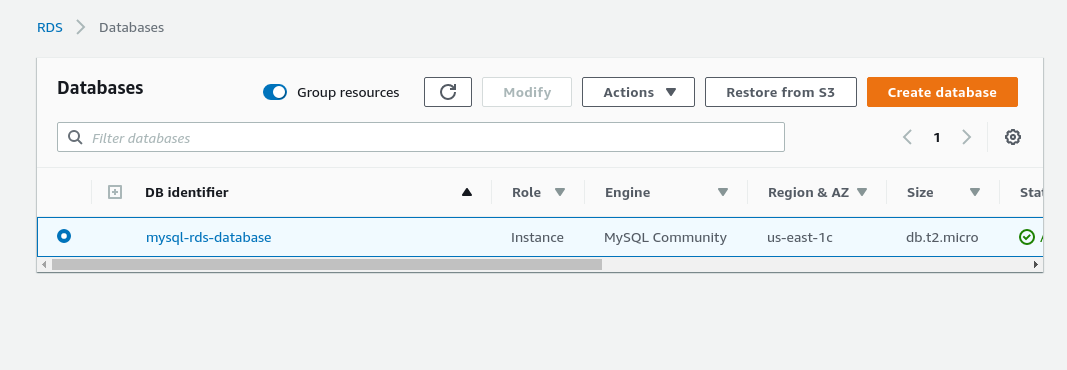Sort by the Size column
Image resolution: width=1067 pixels, height=370 pixels.
[943, 192]
